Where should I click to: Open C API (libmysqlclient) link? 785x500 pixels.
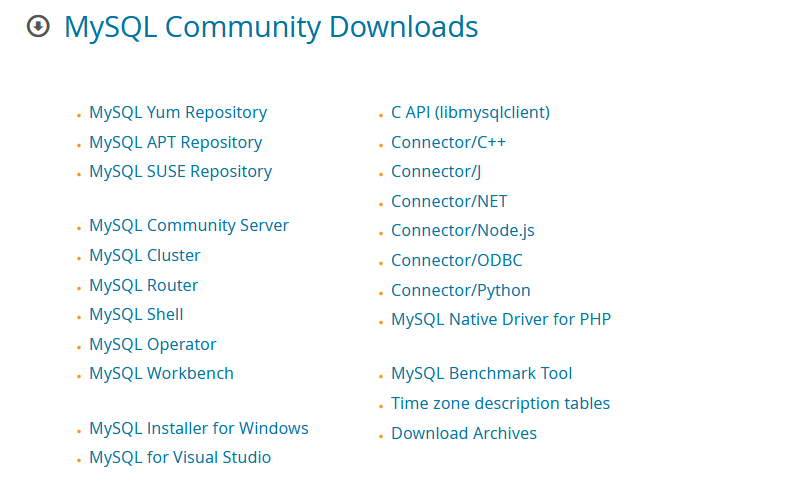(470, 113)
